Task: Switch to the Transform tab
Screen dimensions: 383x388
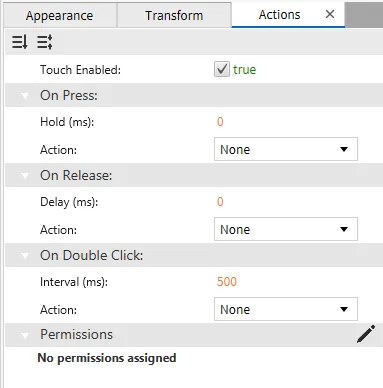Action: [x=174, y=15]
